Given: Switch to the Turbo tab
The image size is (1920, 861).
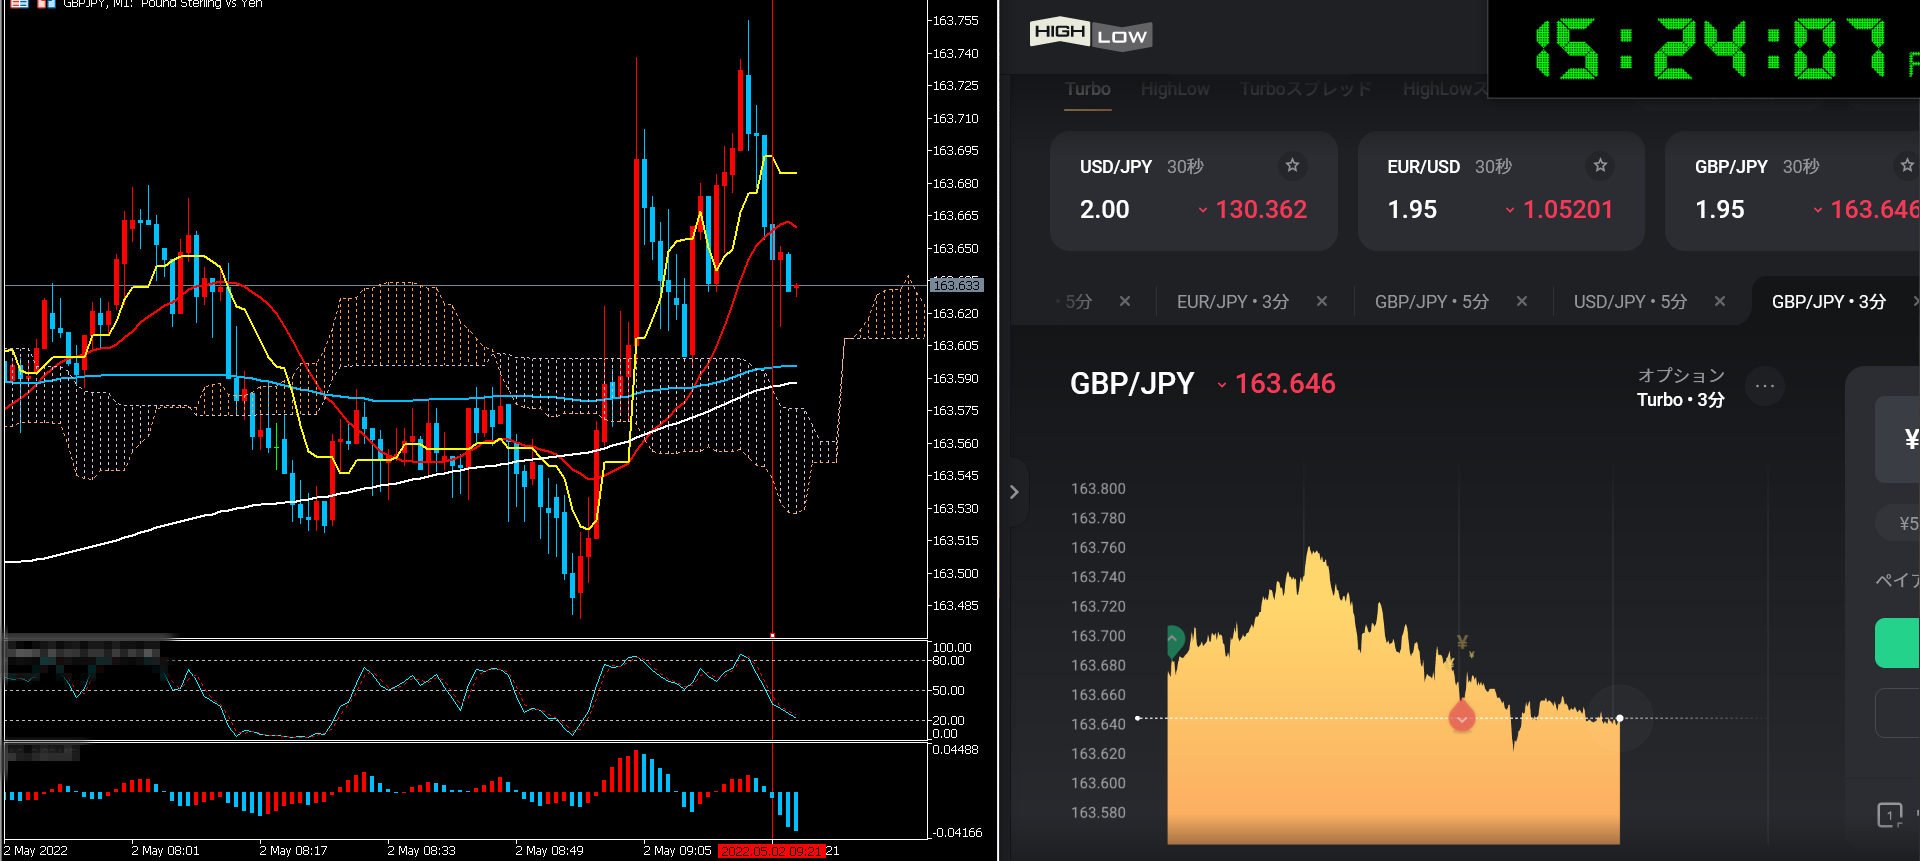Looking at the screenshot, I should click(1087, 89).
